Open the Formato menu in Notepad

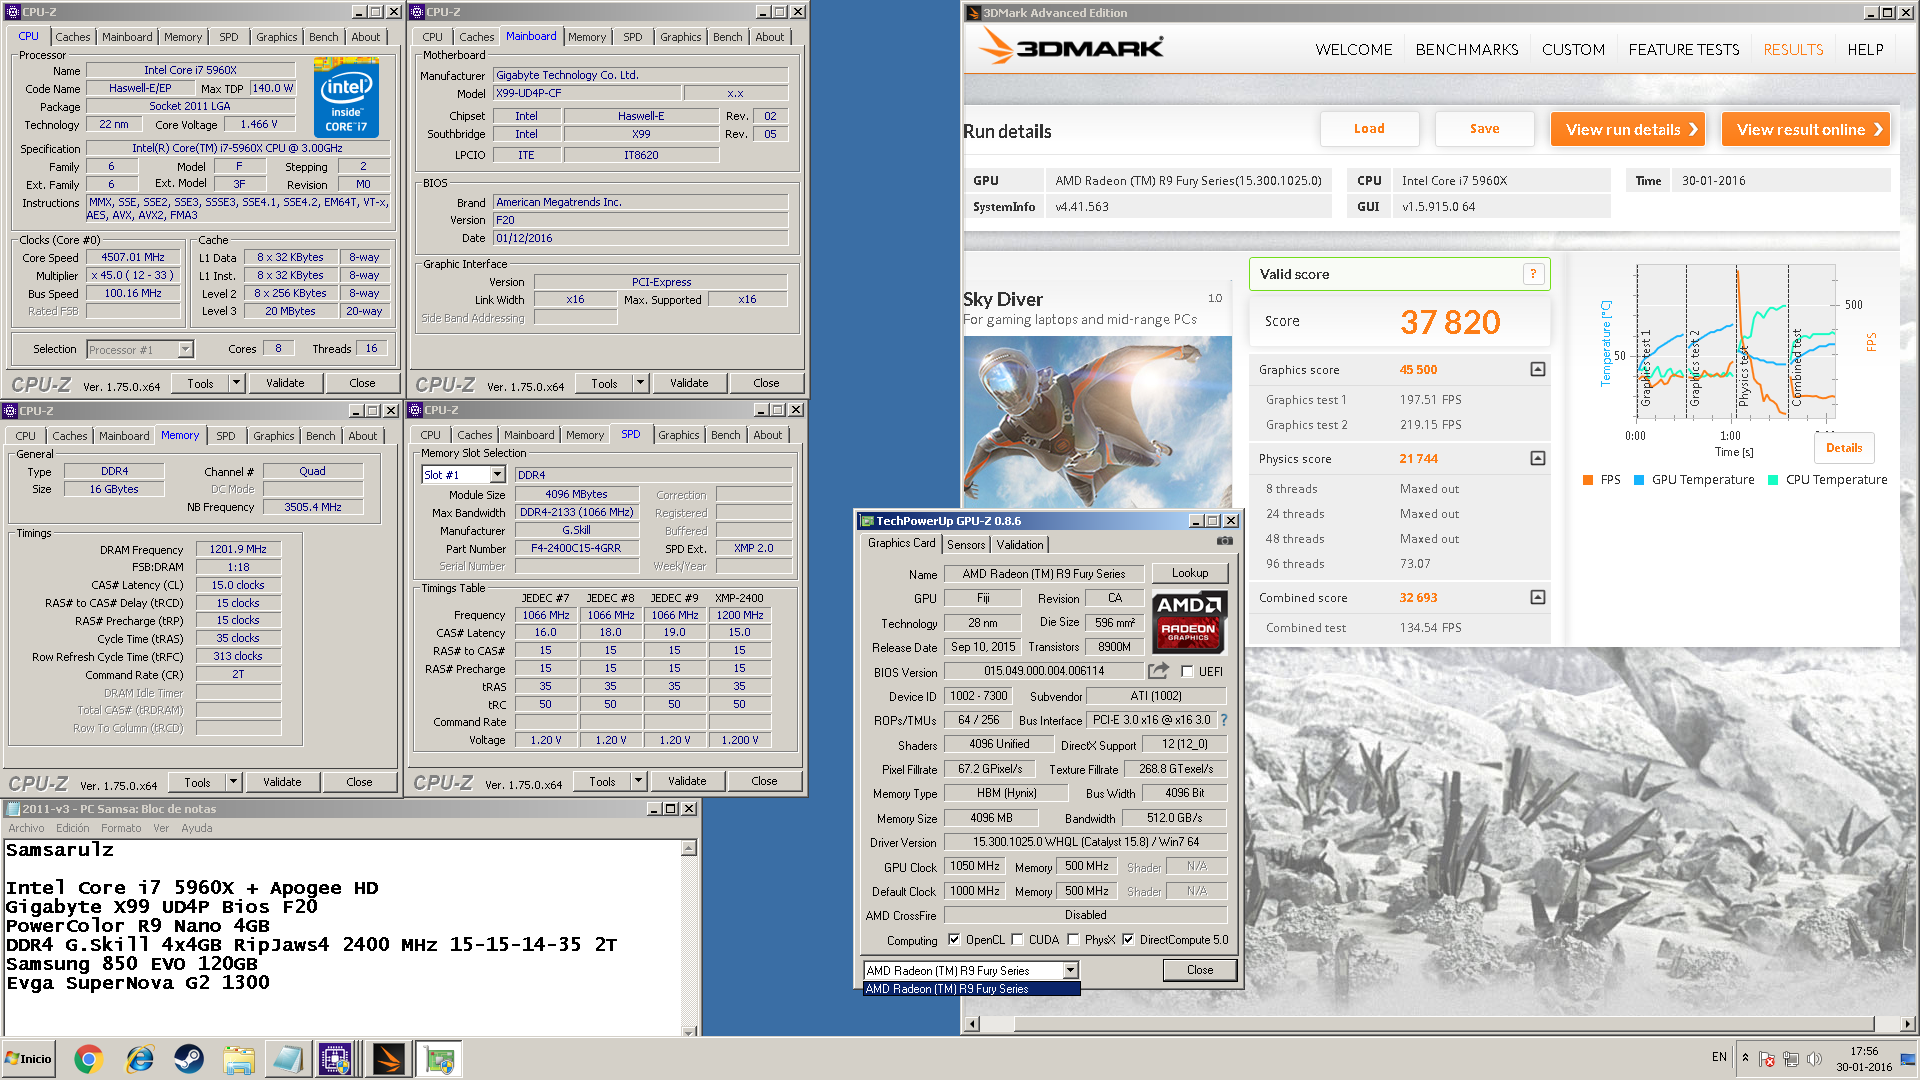[121, 828]
